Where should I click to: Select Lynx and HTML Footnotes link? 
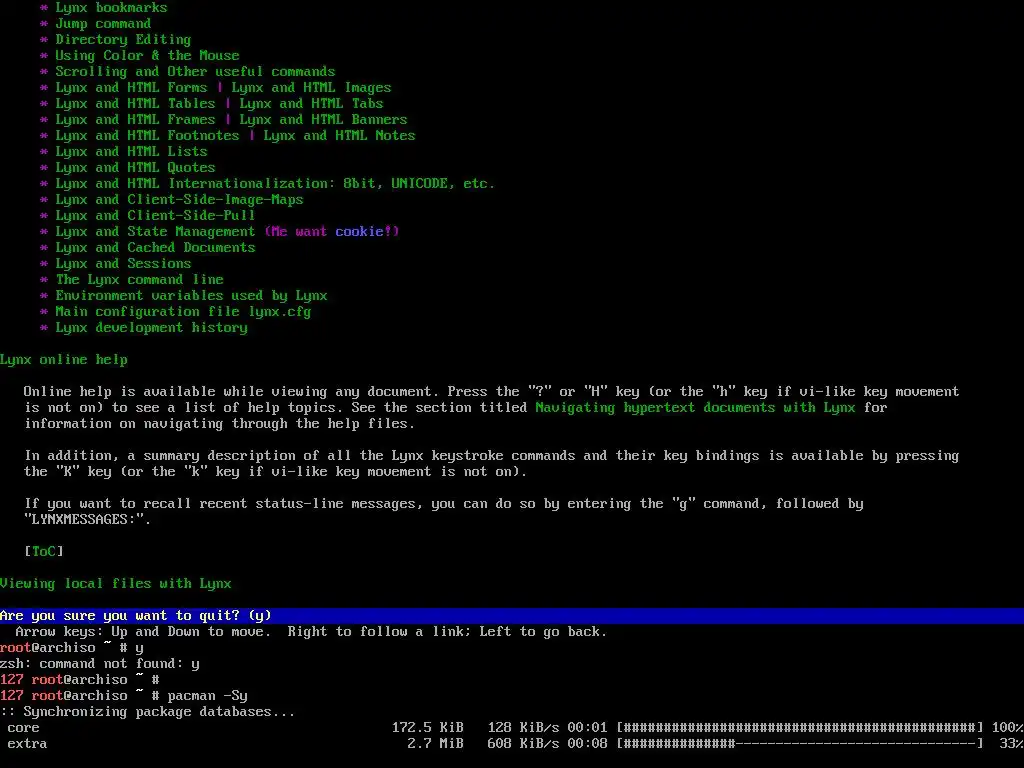(147, 136)
